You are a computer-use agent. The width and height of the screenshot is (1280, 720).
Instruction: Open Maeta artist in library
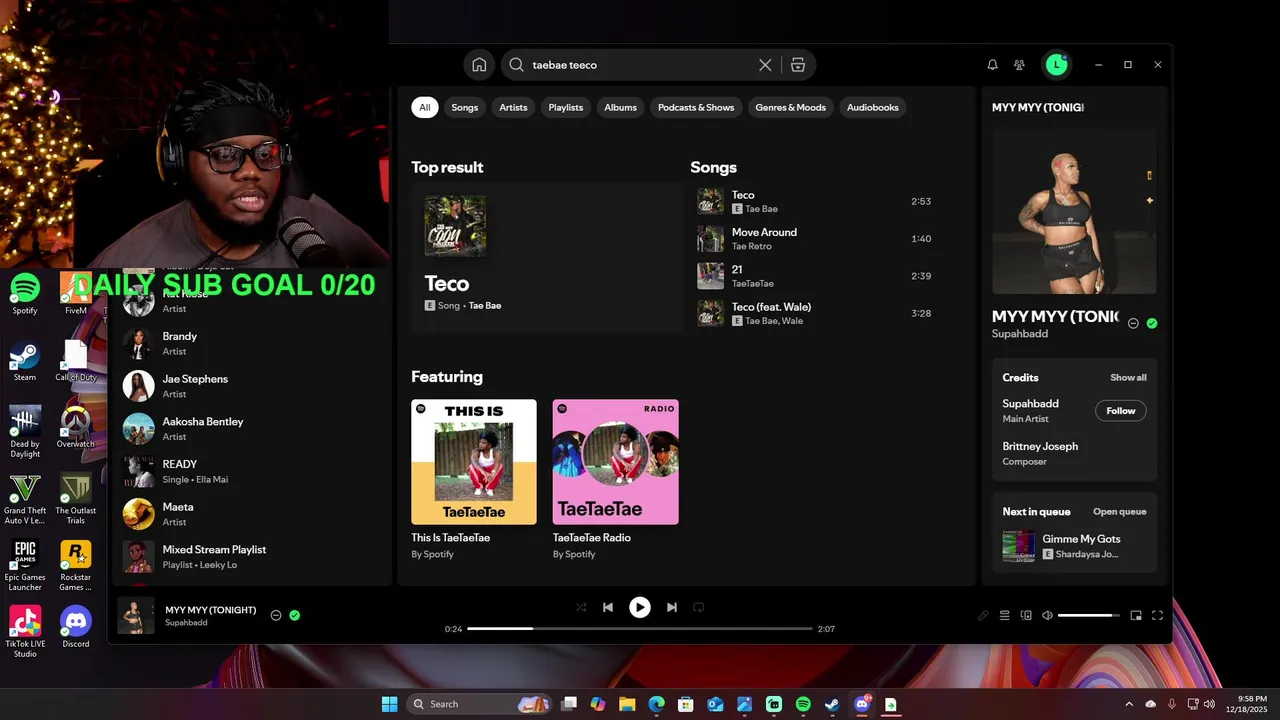[250, 514]
